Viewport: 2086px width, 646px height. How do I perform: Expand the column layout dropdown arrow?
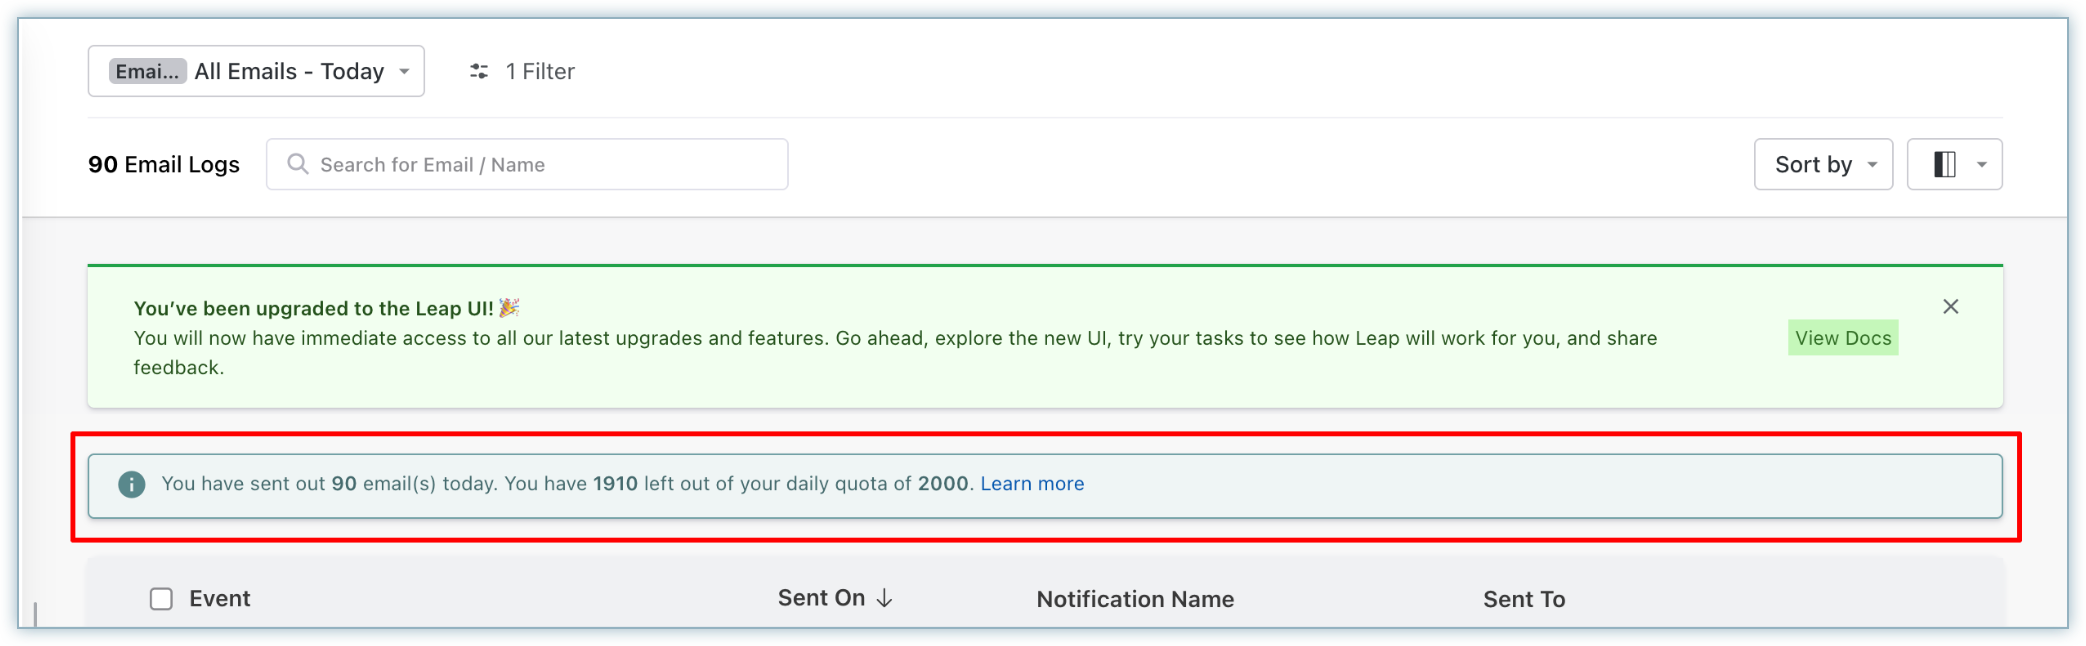[1981, 165]
